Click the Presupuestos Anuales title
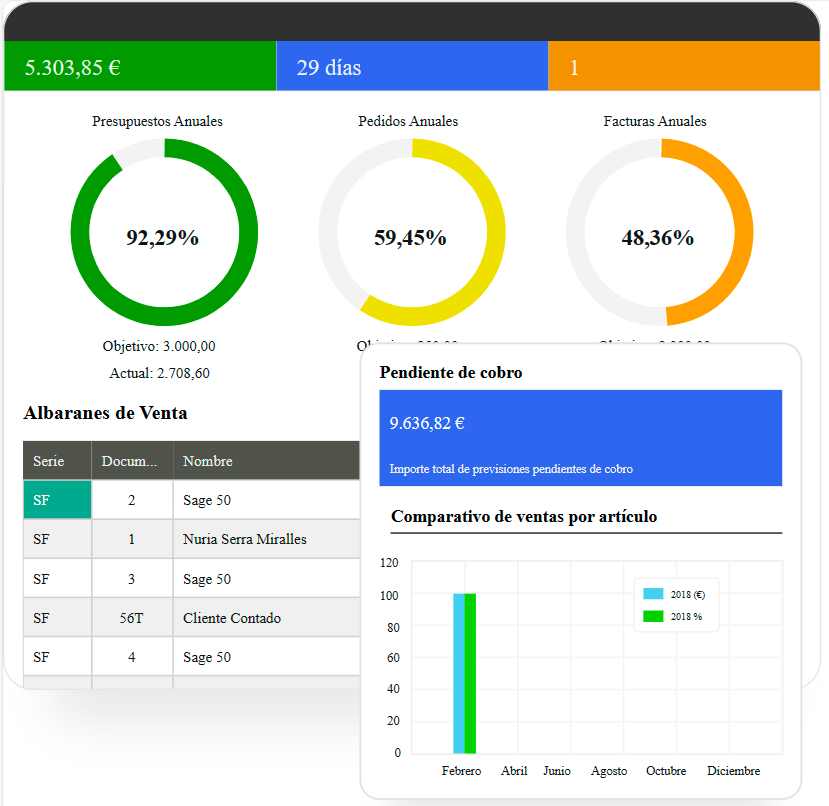 (x=158, y=121)
